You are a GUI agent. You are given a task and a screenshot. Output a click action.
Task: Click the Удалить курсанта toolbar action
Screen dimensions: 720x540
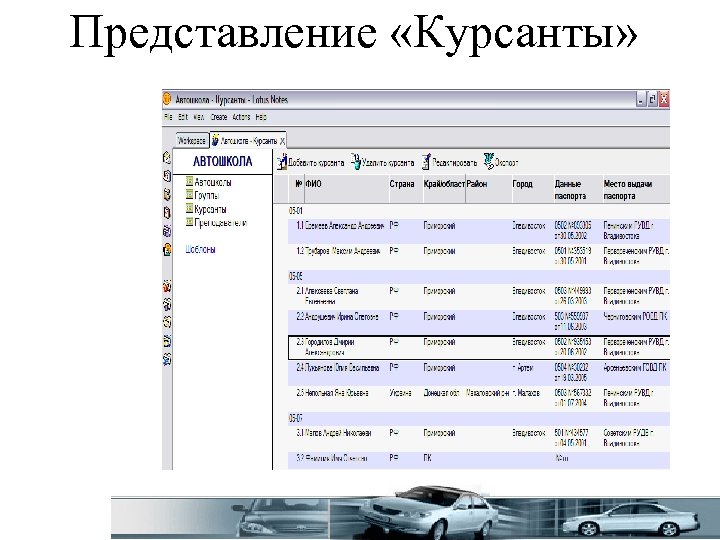383,163
